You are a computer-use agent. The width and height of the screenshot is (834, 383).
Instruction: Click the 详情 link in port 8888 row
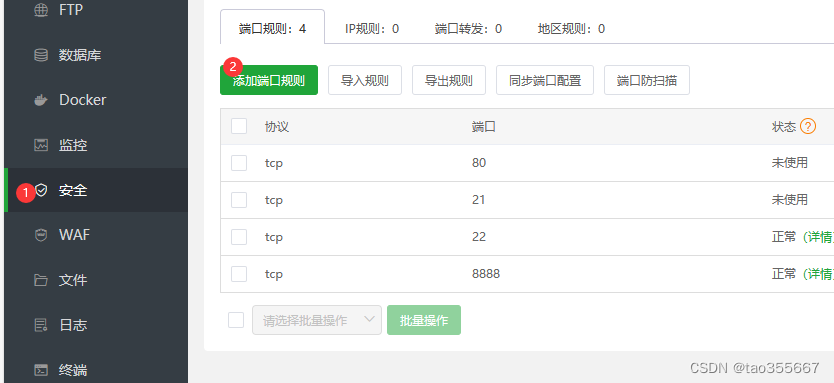(818, 274)
